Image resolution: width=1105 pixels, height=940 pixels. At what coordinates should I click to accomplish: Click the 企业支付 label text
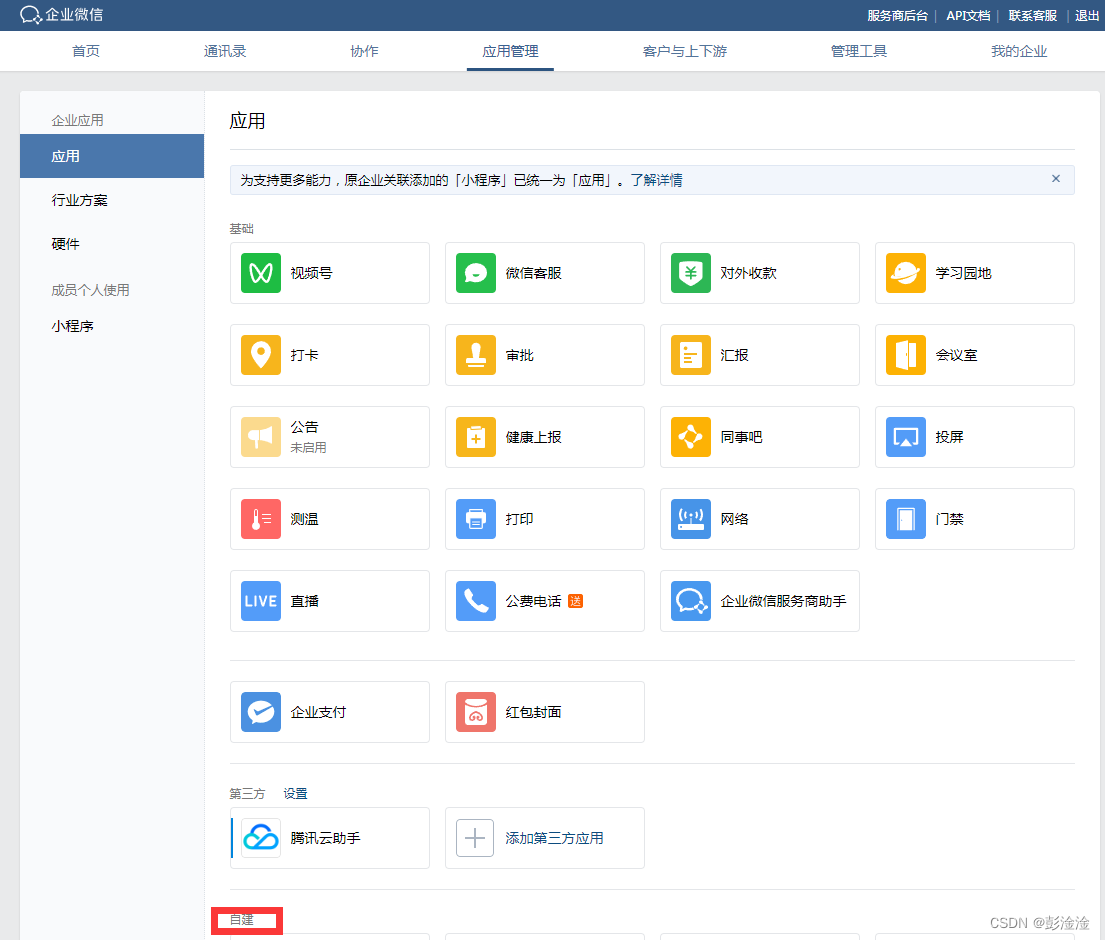point(319,712)
